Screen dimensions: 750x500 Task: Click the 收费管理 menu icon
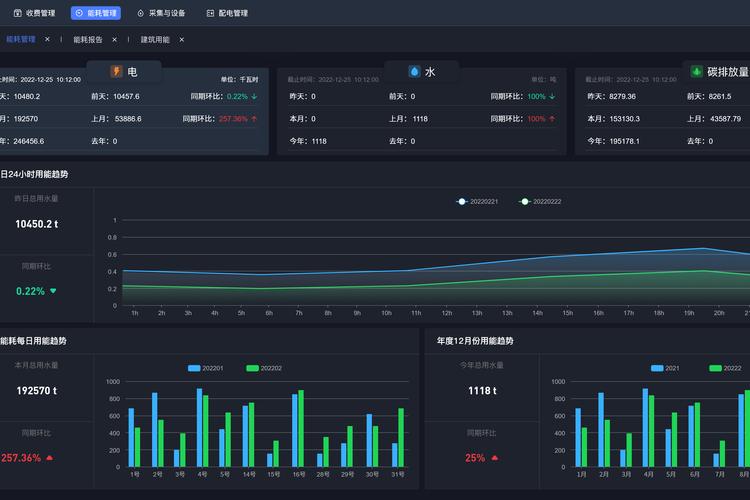pos(18,13)
